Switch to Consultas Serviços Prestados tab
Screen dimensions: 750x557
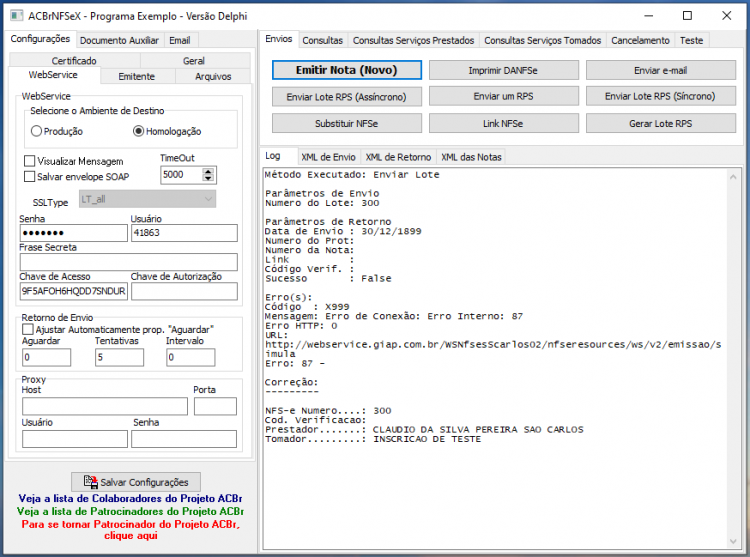point(413,41)
